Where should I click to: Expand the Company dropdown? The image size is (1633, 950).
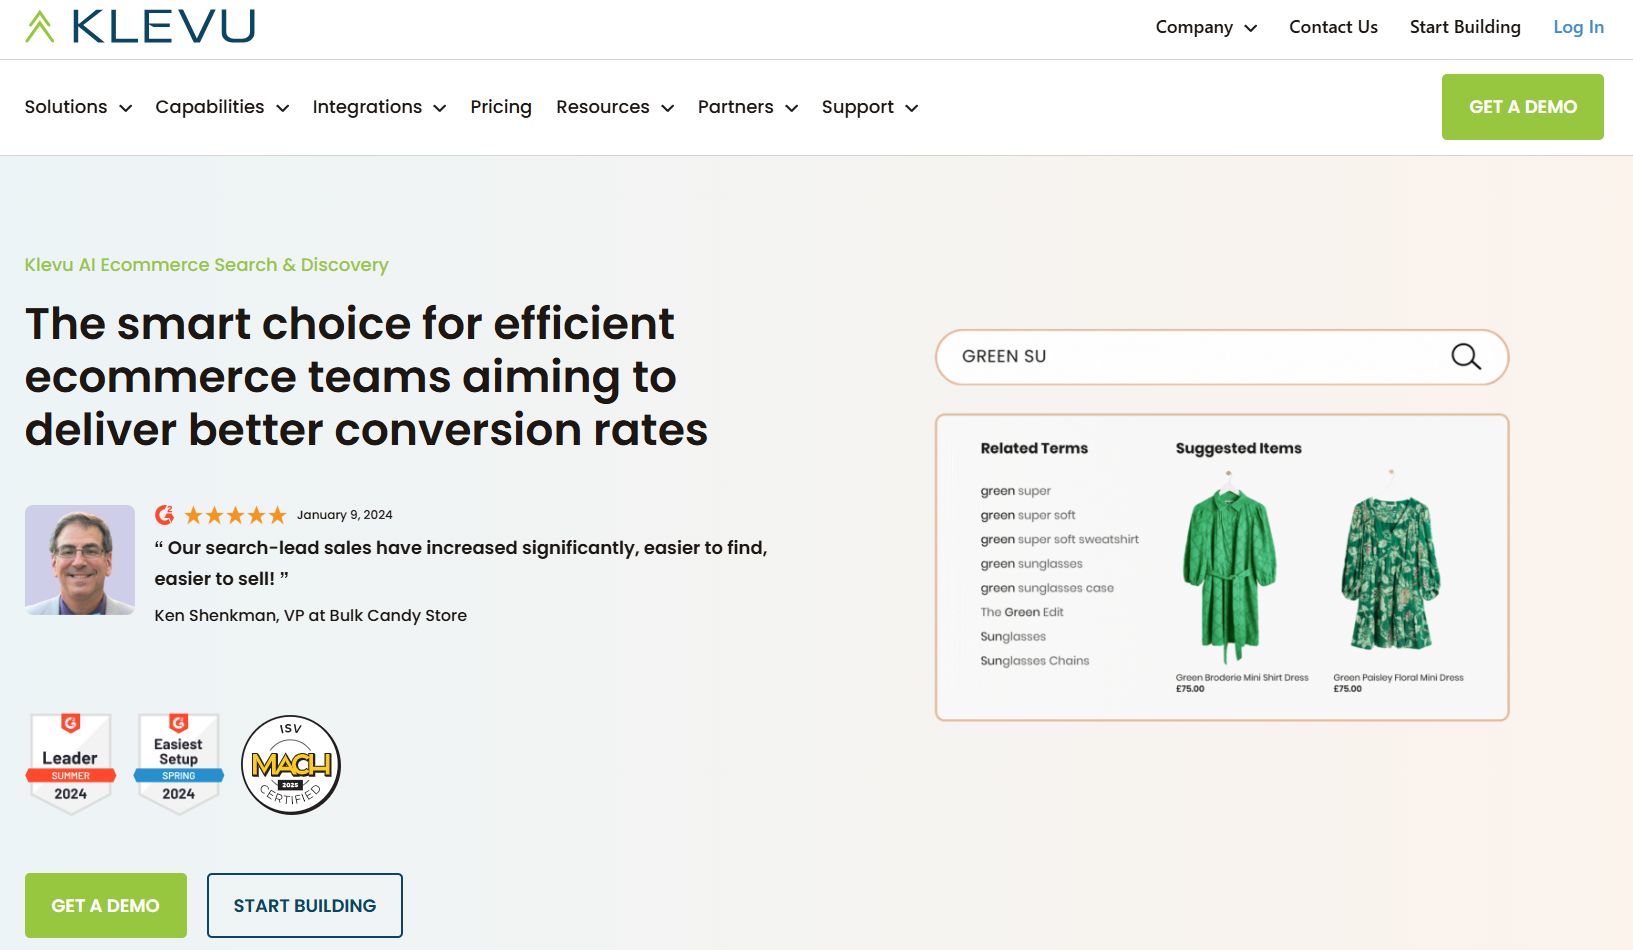[1206, 27]
